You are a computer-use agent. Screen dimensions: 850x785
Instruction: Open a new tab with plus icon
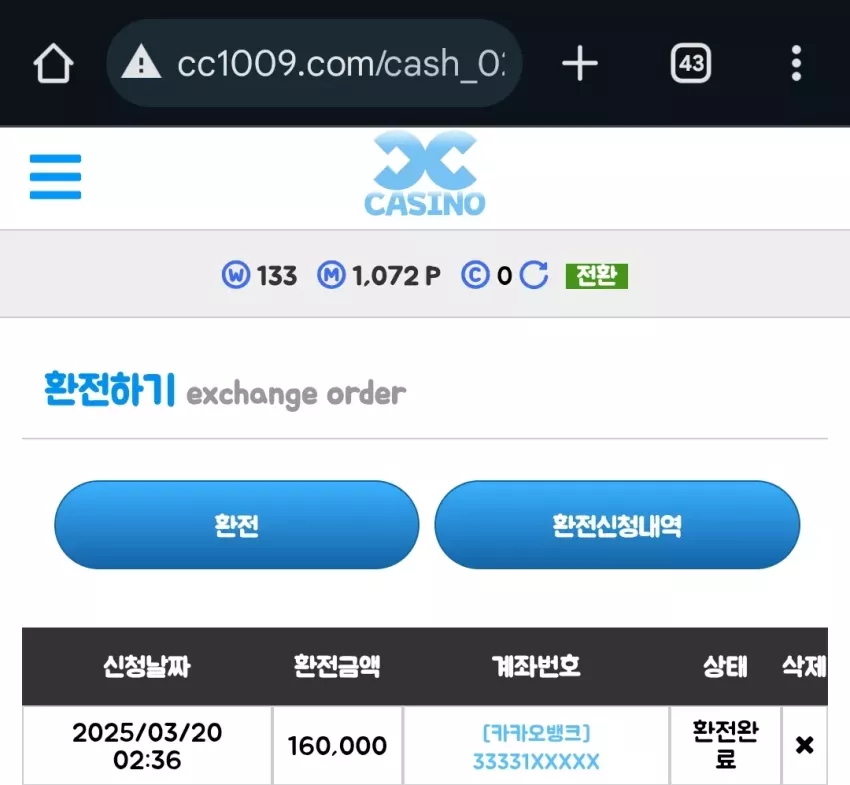coord(579,63)
